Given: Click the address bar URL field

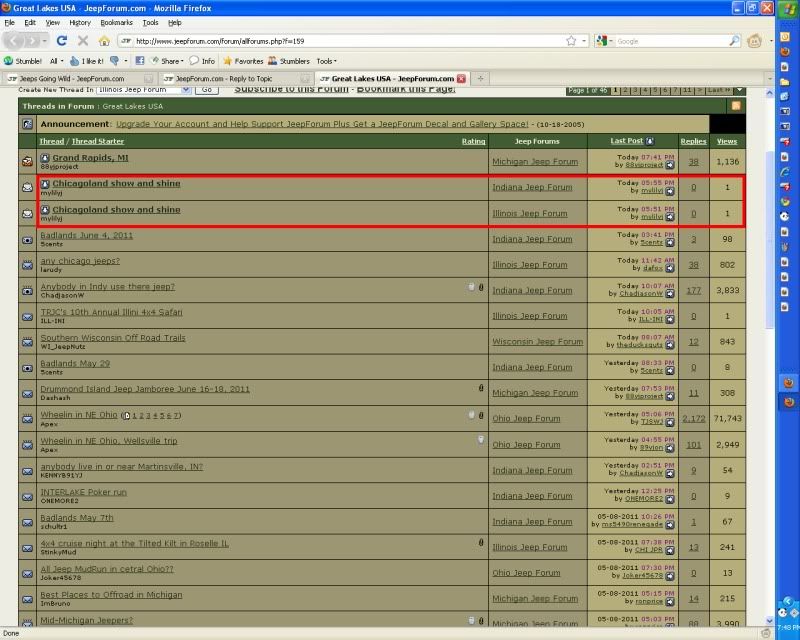Looking at the screenshot, I should click(347, 41).
